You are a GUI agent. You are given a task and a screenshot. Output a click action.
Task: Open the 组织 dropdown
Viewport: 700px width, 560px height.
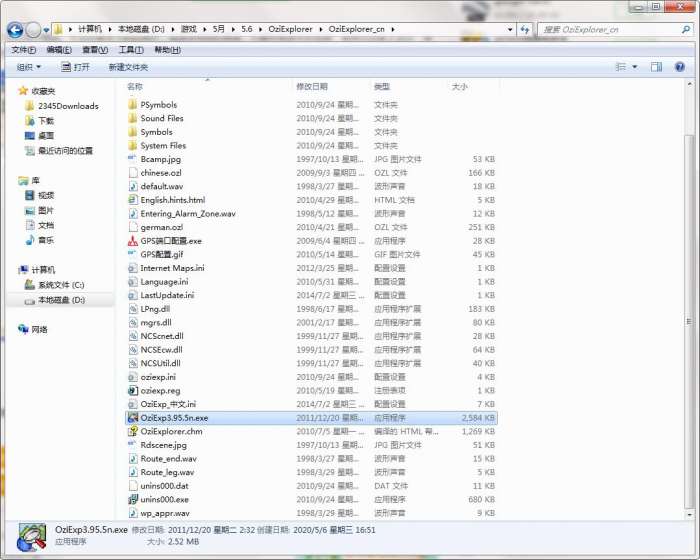tap(29, 67)
